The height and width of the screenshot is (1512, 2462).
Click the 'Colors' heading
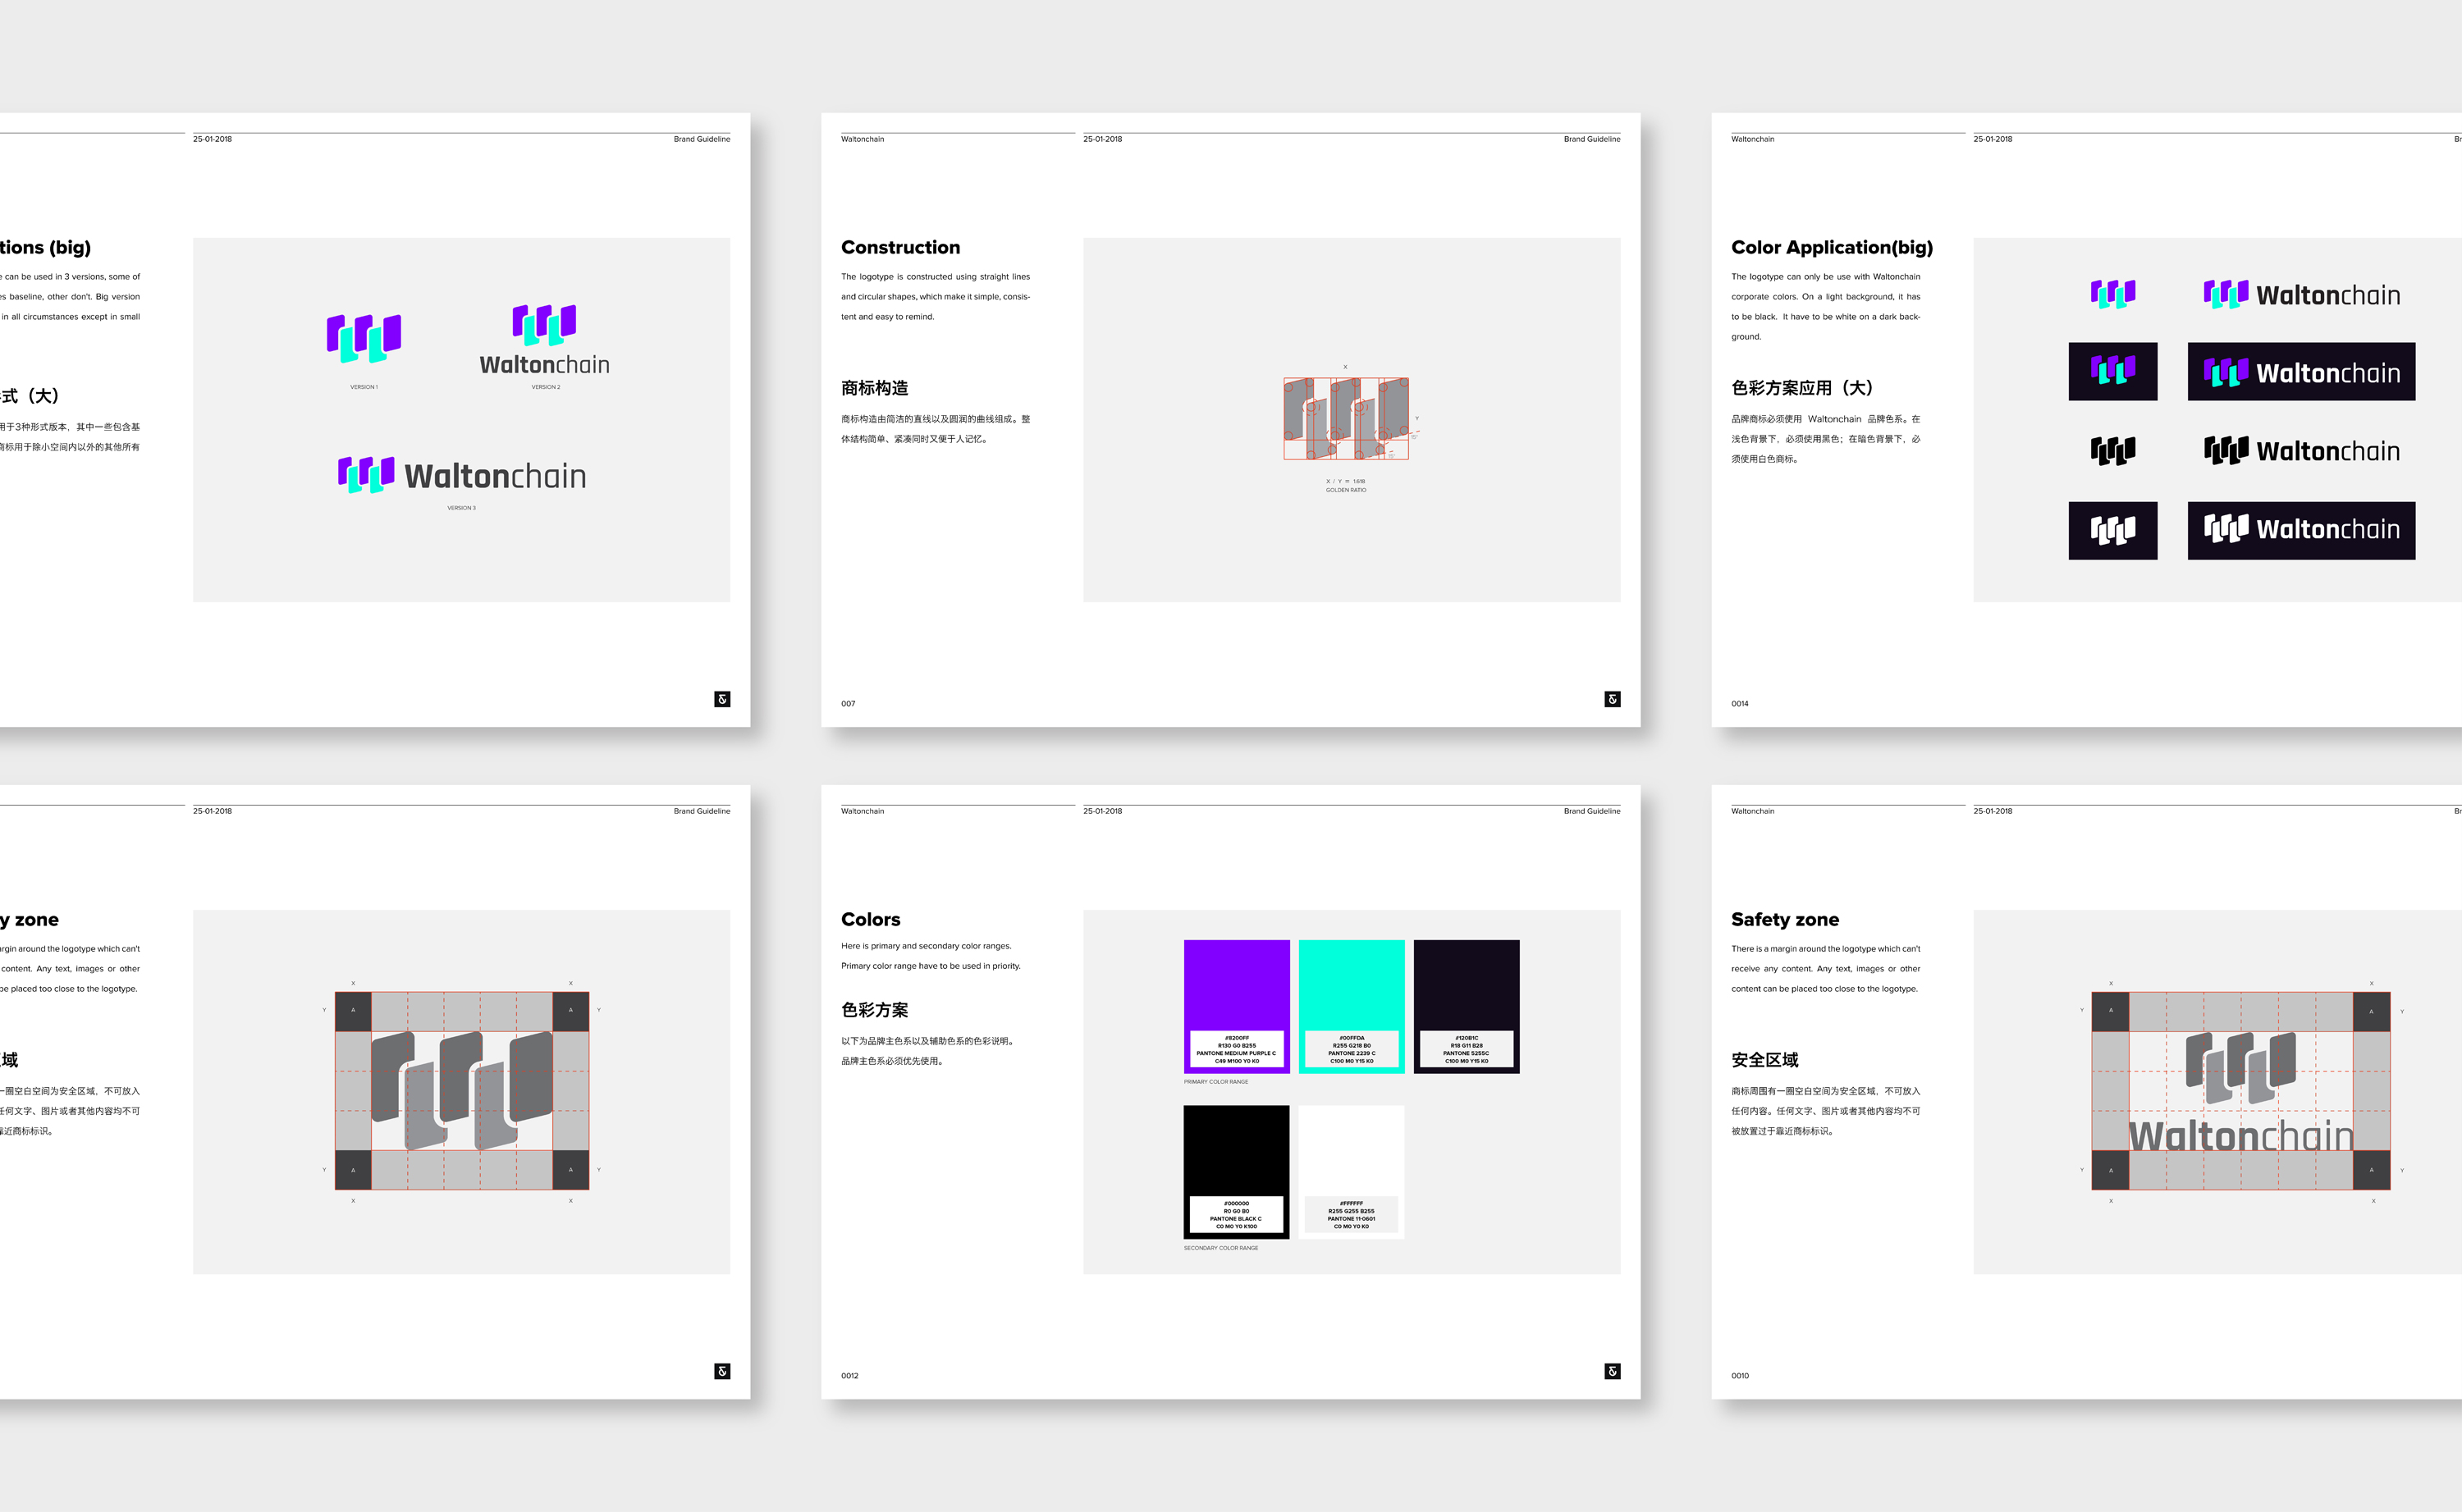point(871,919)
